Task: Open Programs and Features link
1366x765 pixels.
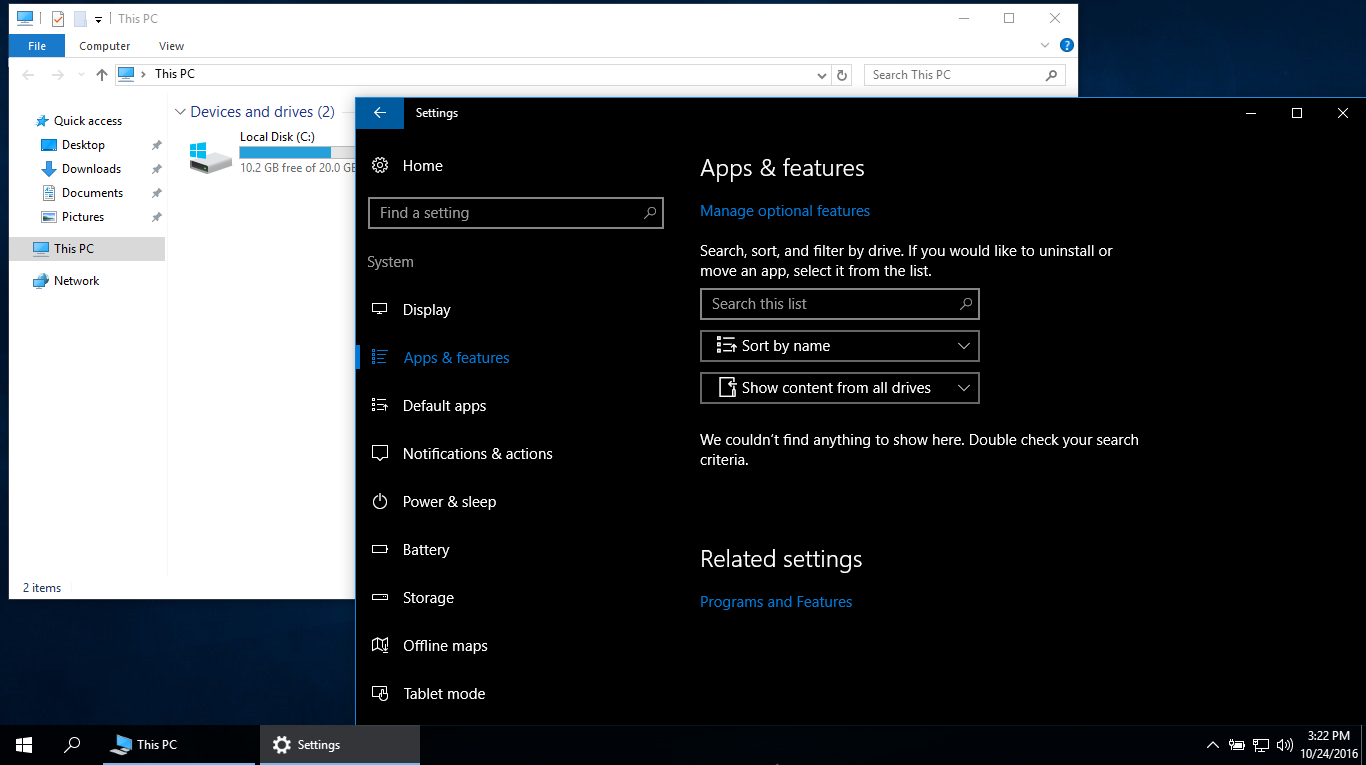Action: coord(776,601)
